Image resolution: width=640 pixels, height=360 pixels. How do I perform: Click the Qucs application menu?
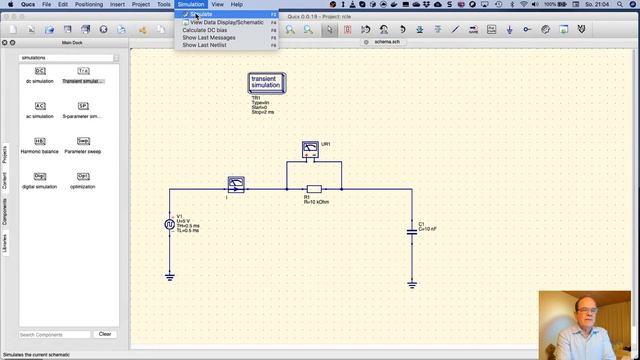point(28,4)
